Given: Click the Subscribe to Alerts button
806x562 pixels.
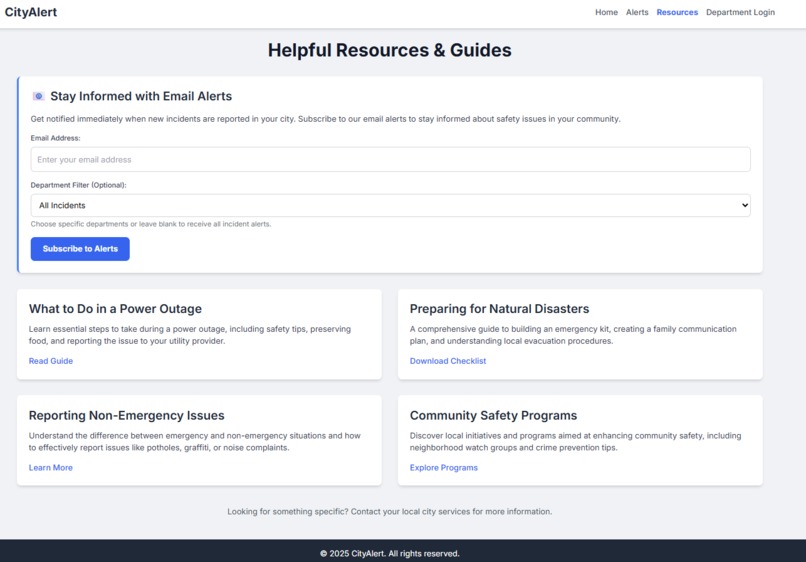Looking at the screenshot, I should tap(80, 249).
